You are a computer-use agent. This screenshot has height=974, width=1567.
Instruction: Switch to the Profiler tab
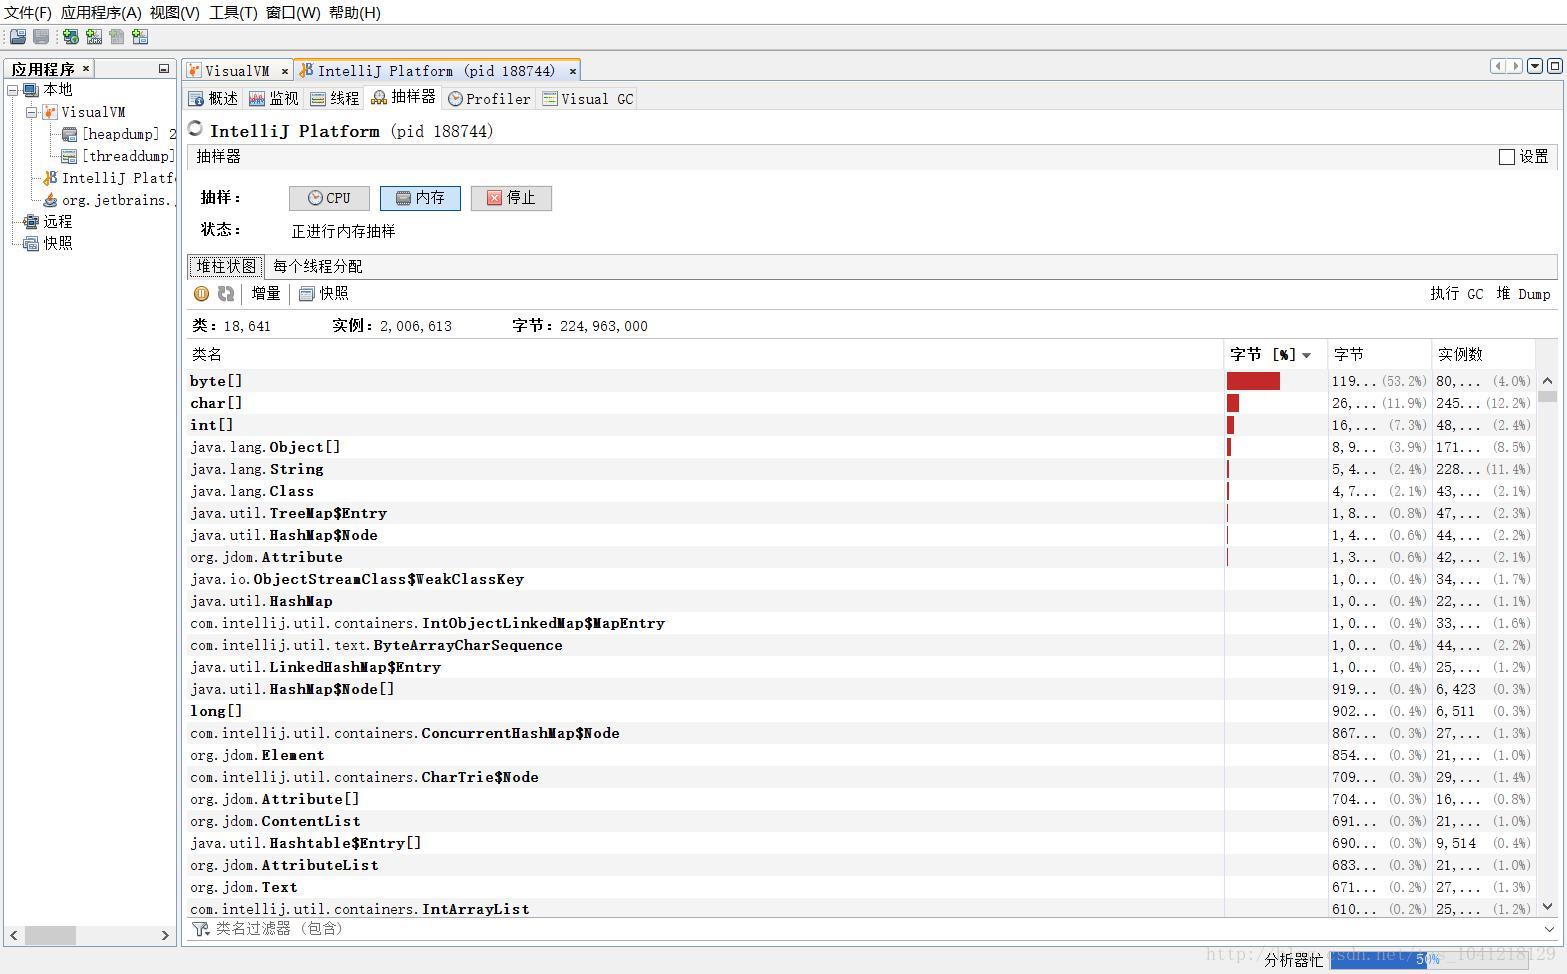point(490,98)
